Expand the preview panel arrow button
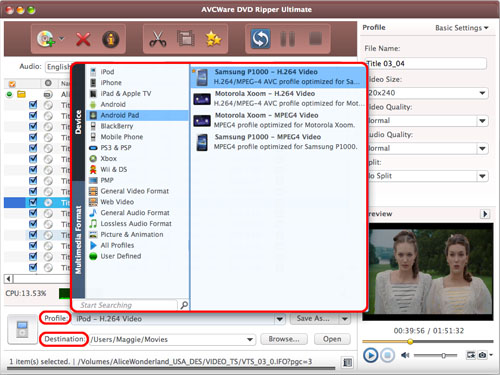Image resolution: width=500 pixels, height=375 pixels. (485, 214)
